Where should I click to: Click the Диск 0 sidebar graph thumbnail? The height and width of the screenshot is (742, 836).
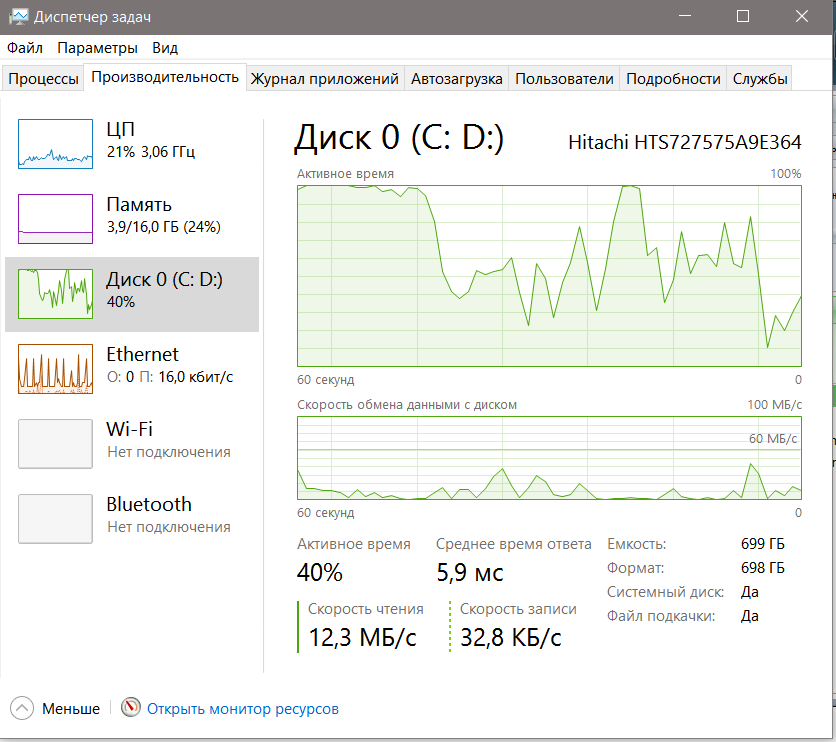[x=55, y=293]
